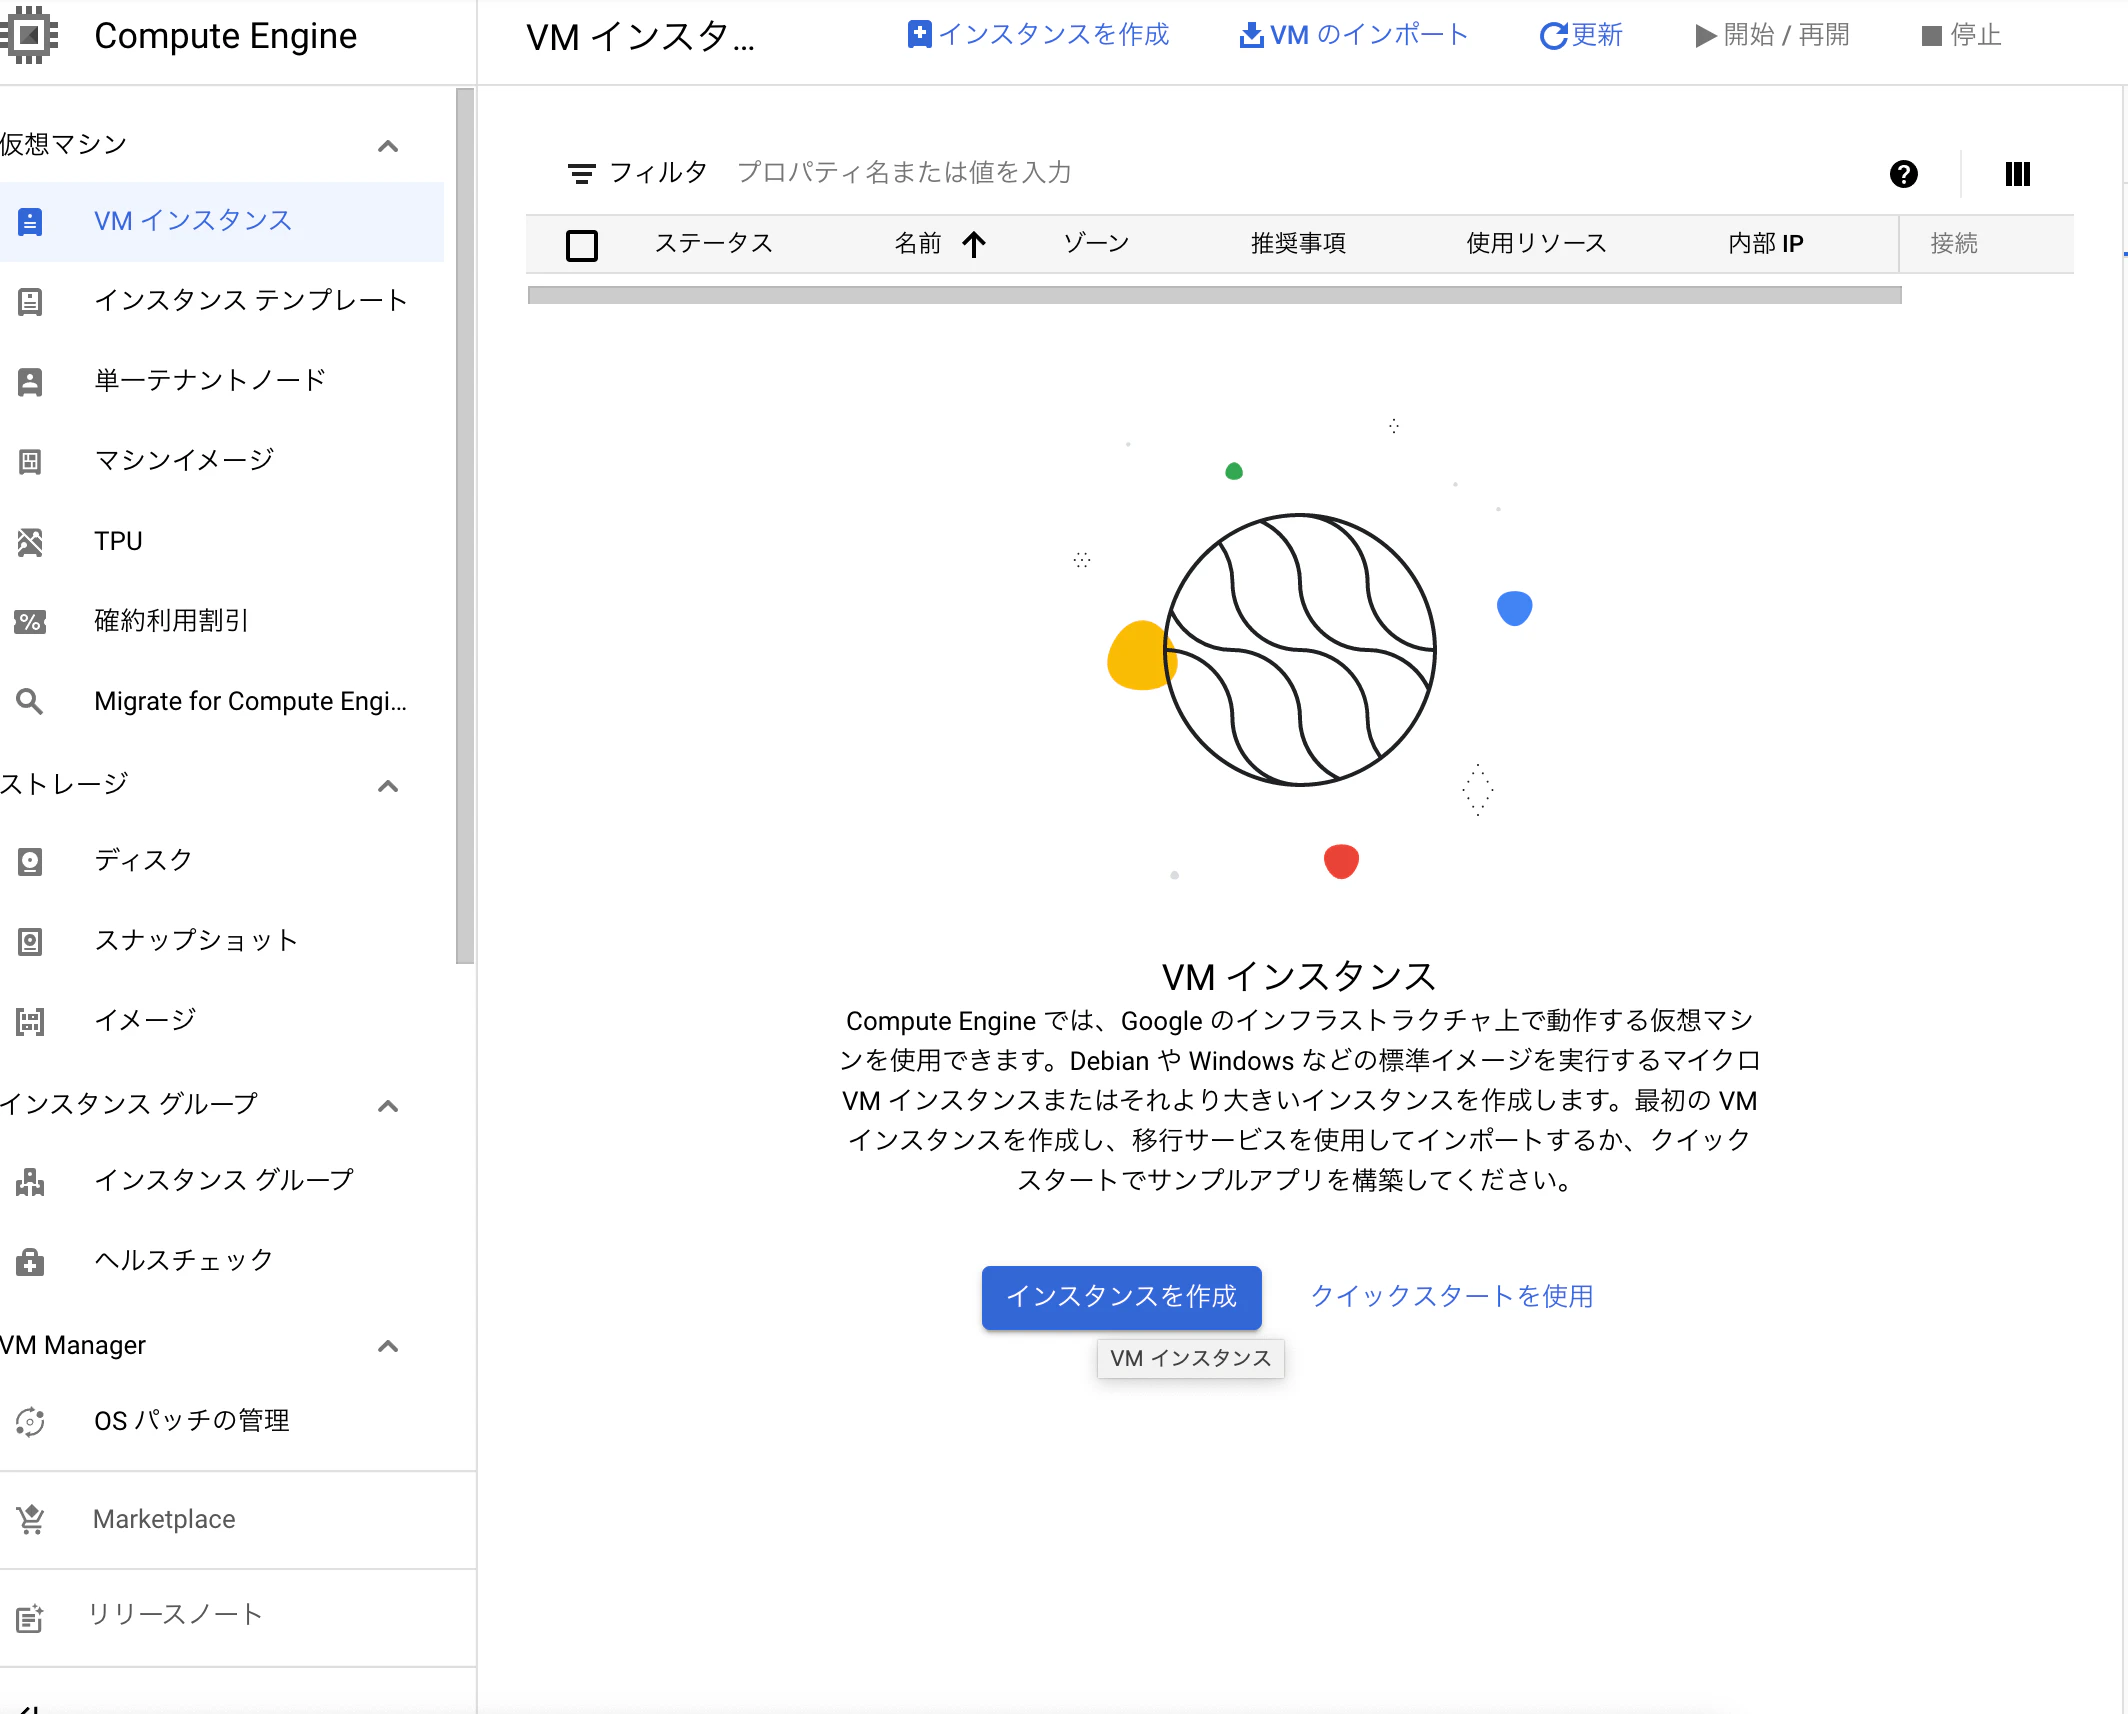Open OS パッチの管理 in sidebar
Viewport: 2128px width, 1714px height.
[x=222, y=1421]
